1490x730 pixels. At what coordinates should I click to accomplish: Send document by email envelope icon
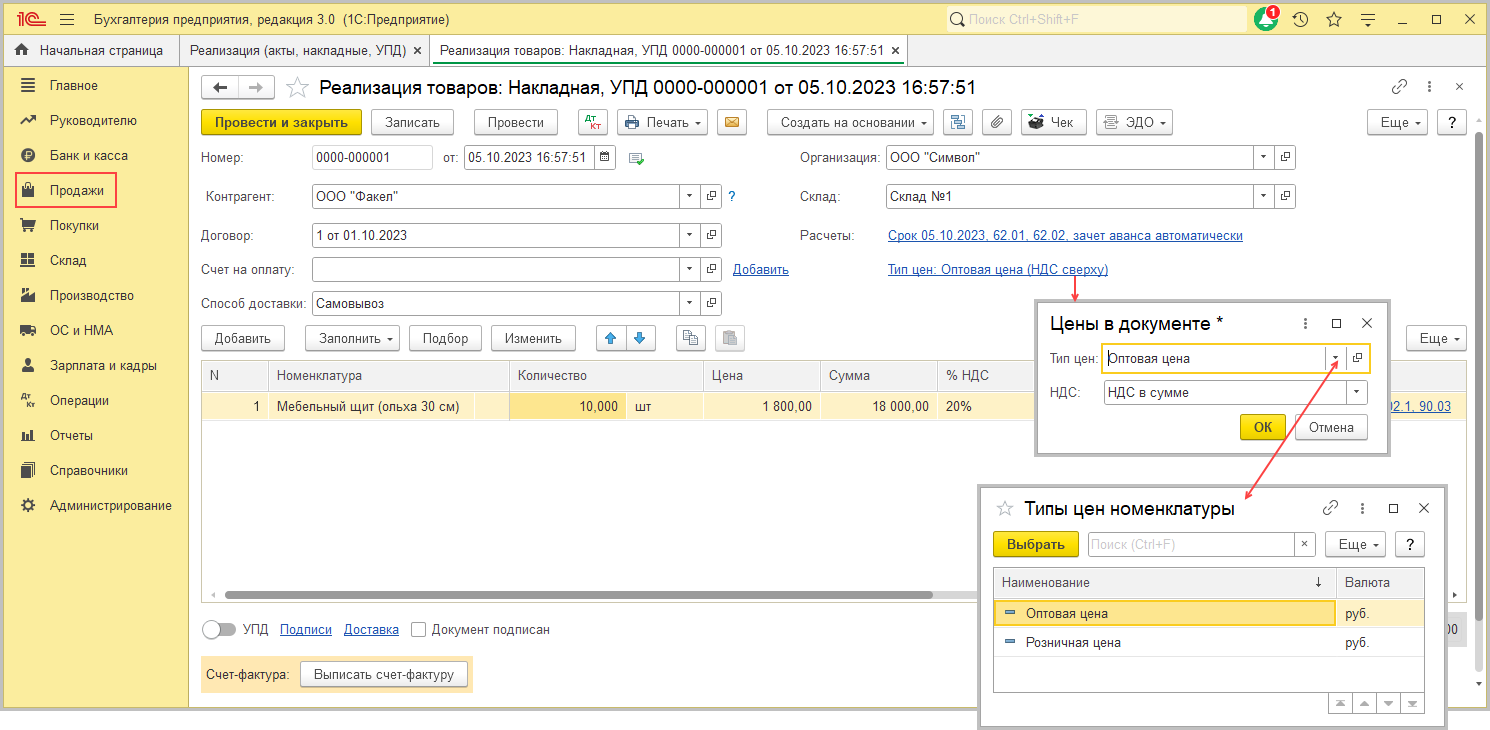pyautogui.click(x=732, y=122)
